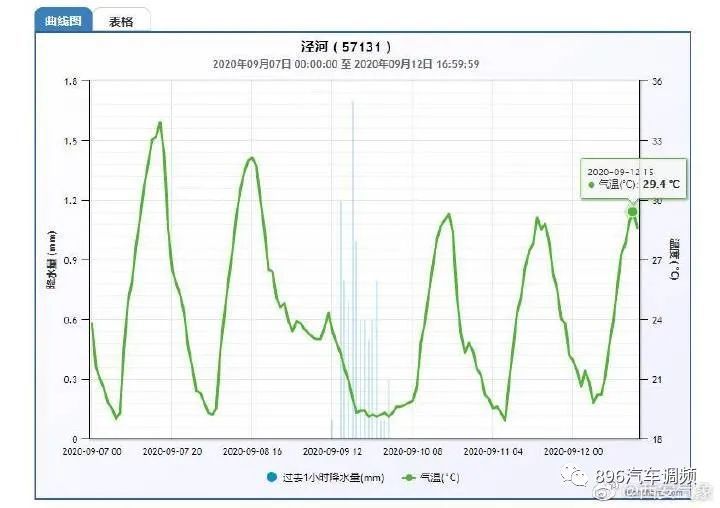Click the 降水量 (mm) axis title

click(x=51, y=260)
